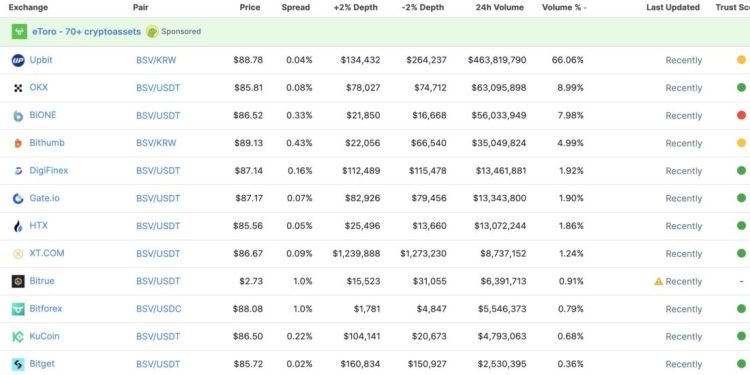Open Upbit's BSV/KRW pair link
The width and height of the screenshot is (750, 375).
point(156,60)
